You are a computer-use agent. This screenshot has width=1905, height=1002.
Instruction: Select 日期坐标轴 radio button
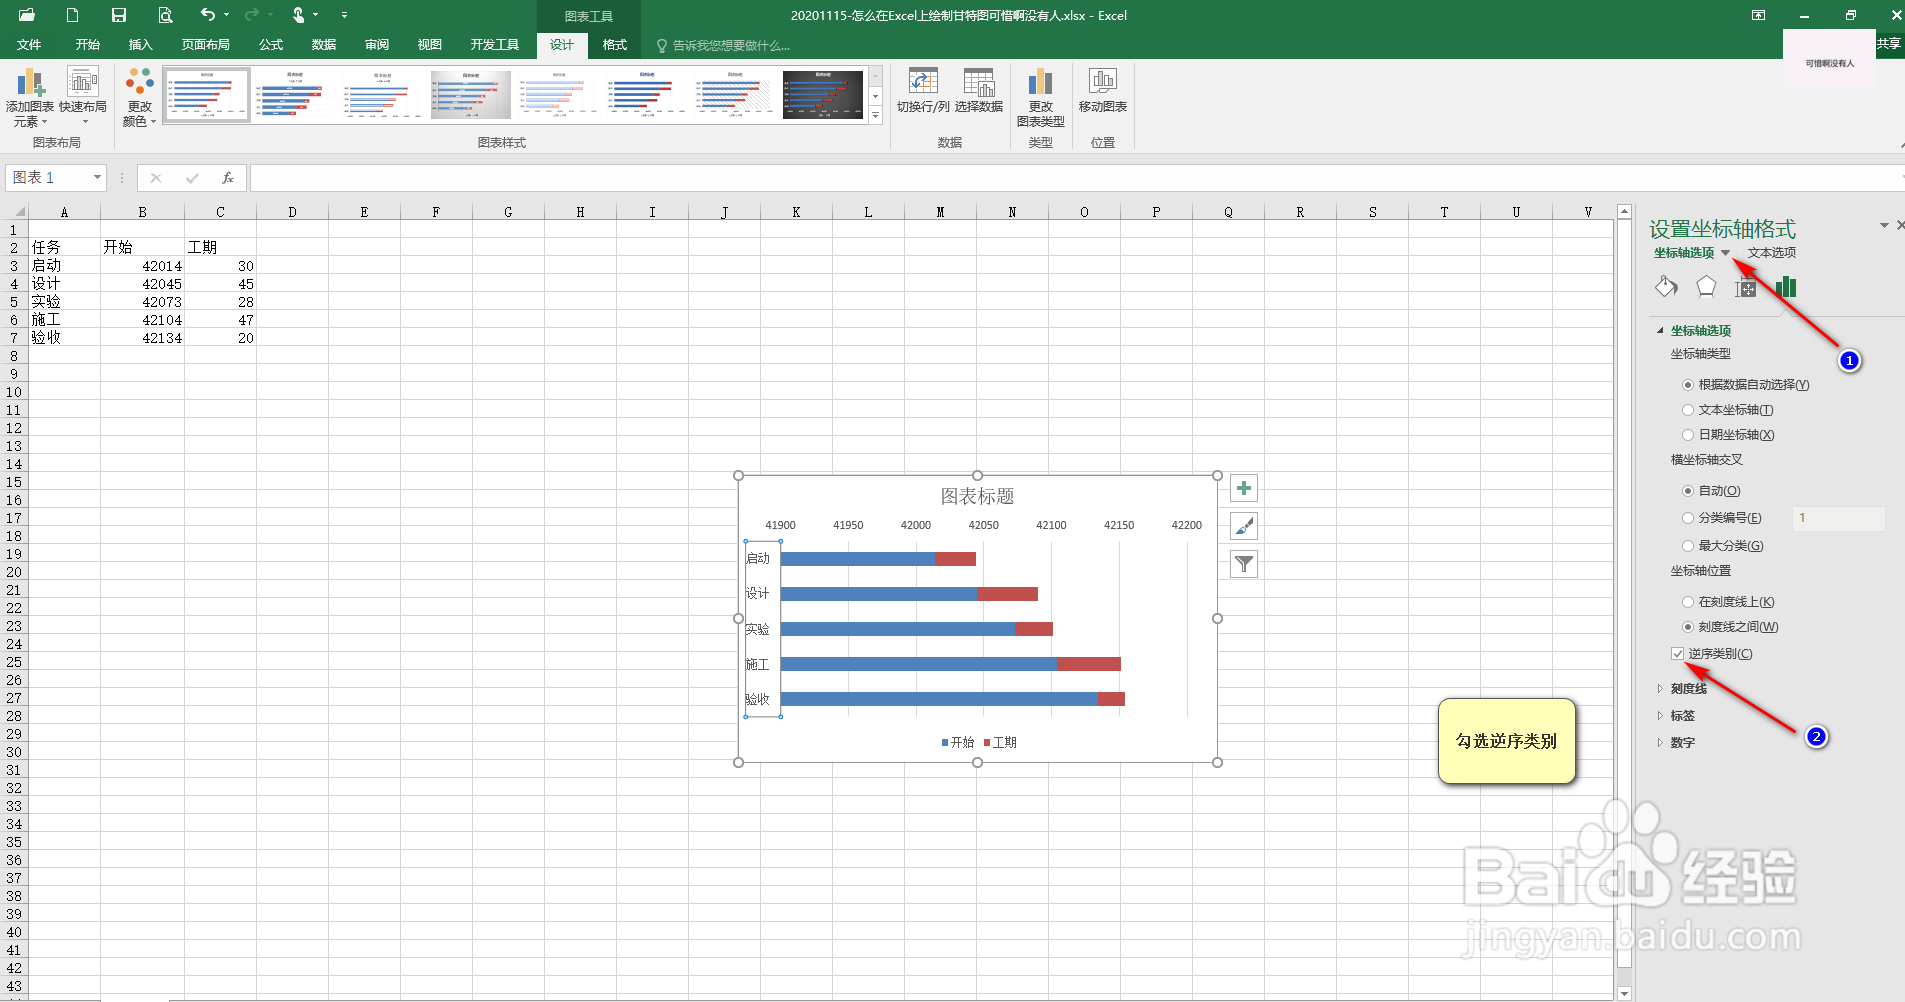click(x=1688, y=435)
